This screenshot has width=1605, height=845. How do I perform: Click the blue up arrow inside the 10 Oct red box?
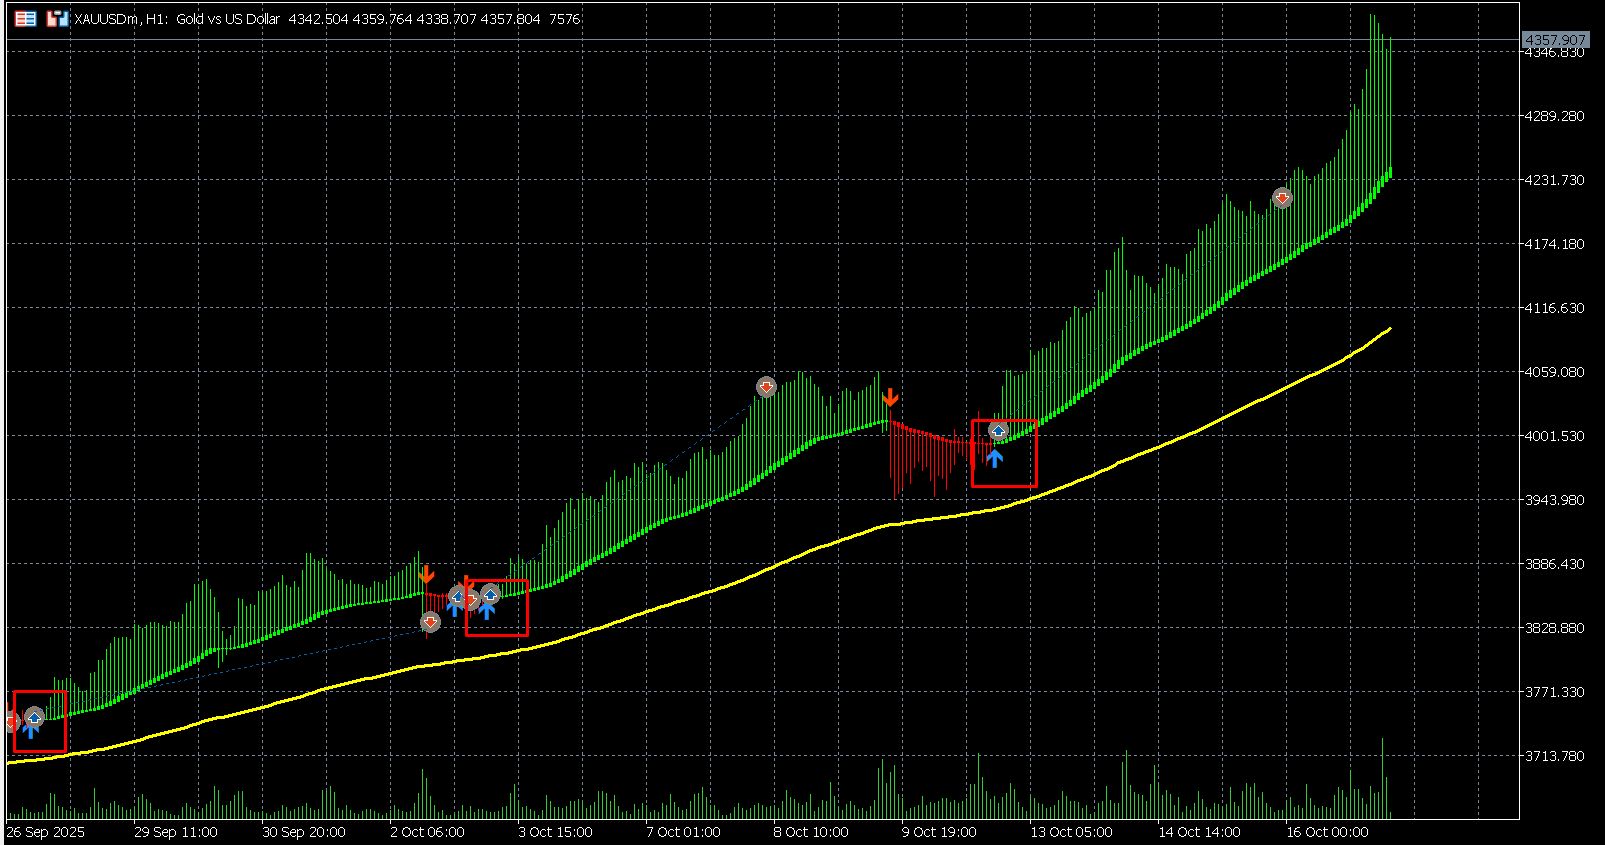pyautogui.click(x=994, y=458)
